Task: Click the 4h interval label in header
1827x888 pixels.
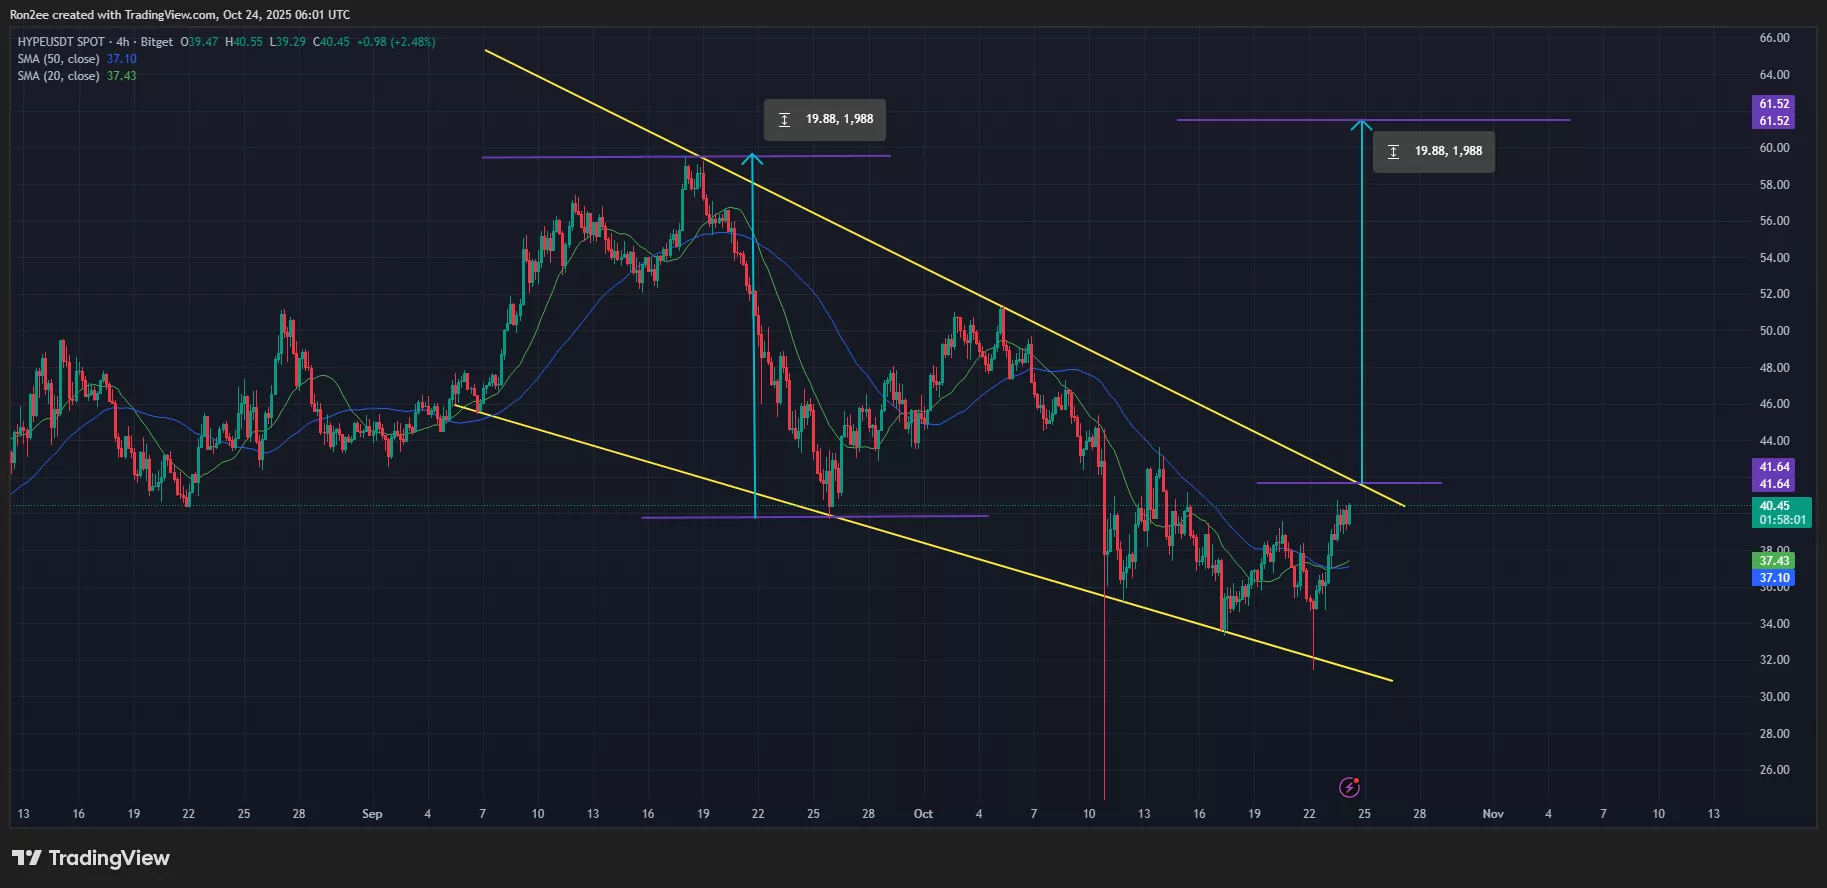Action: point(123,42)
